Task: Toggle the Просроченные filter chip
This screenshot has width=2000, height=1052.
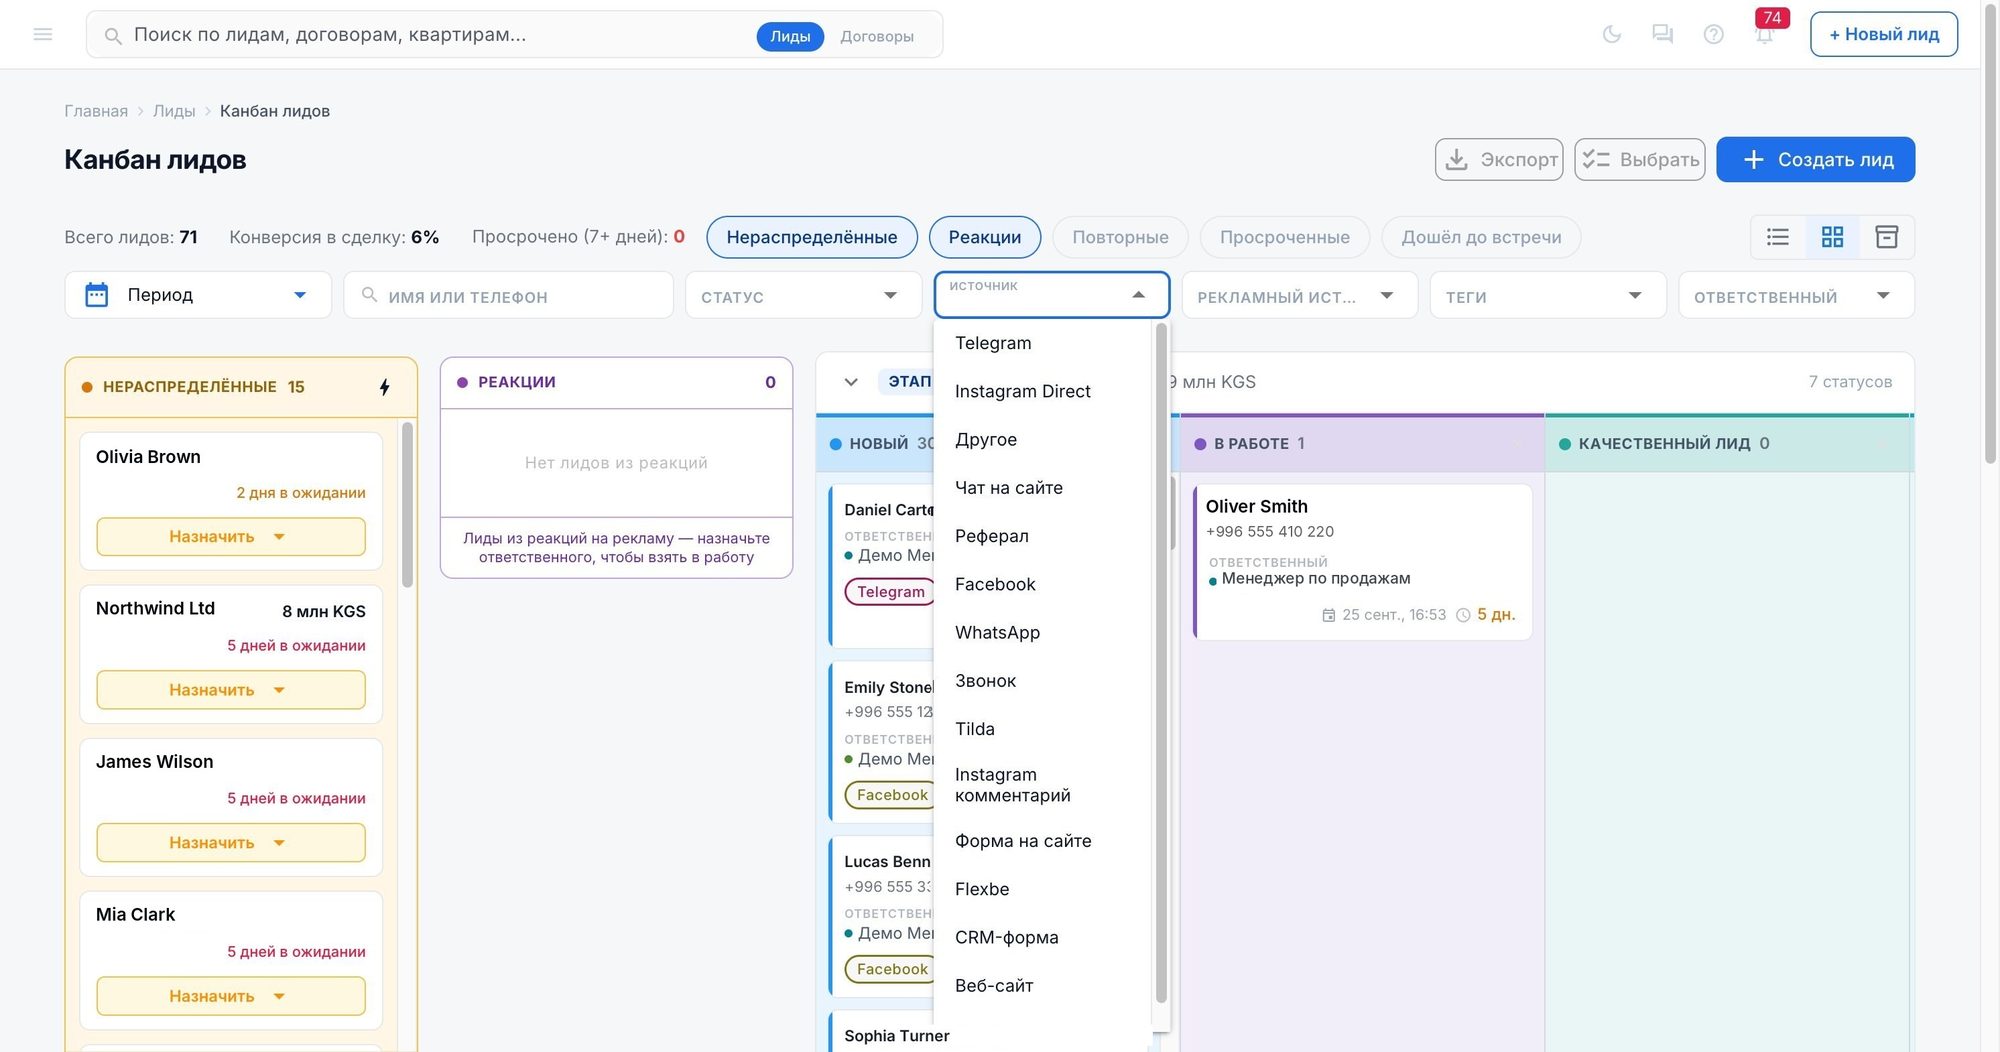Action: point(1285,237)
